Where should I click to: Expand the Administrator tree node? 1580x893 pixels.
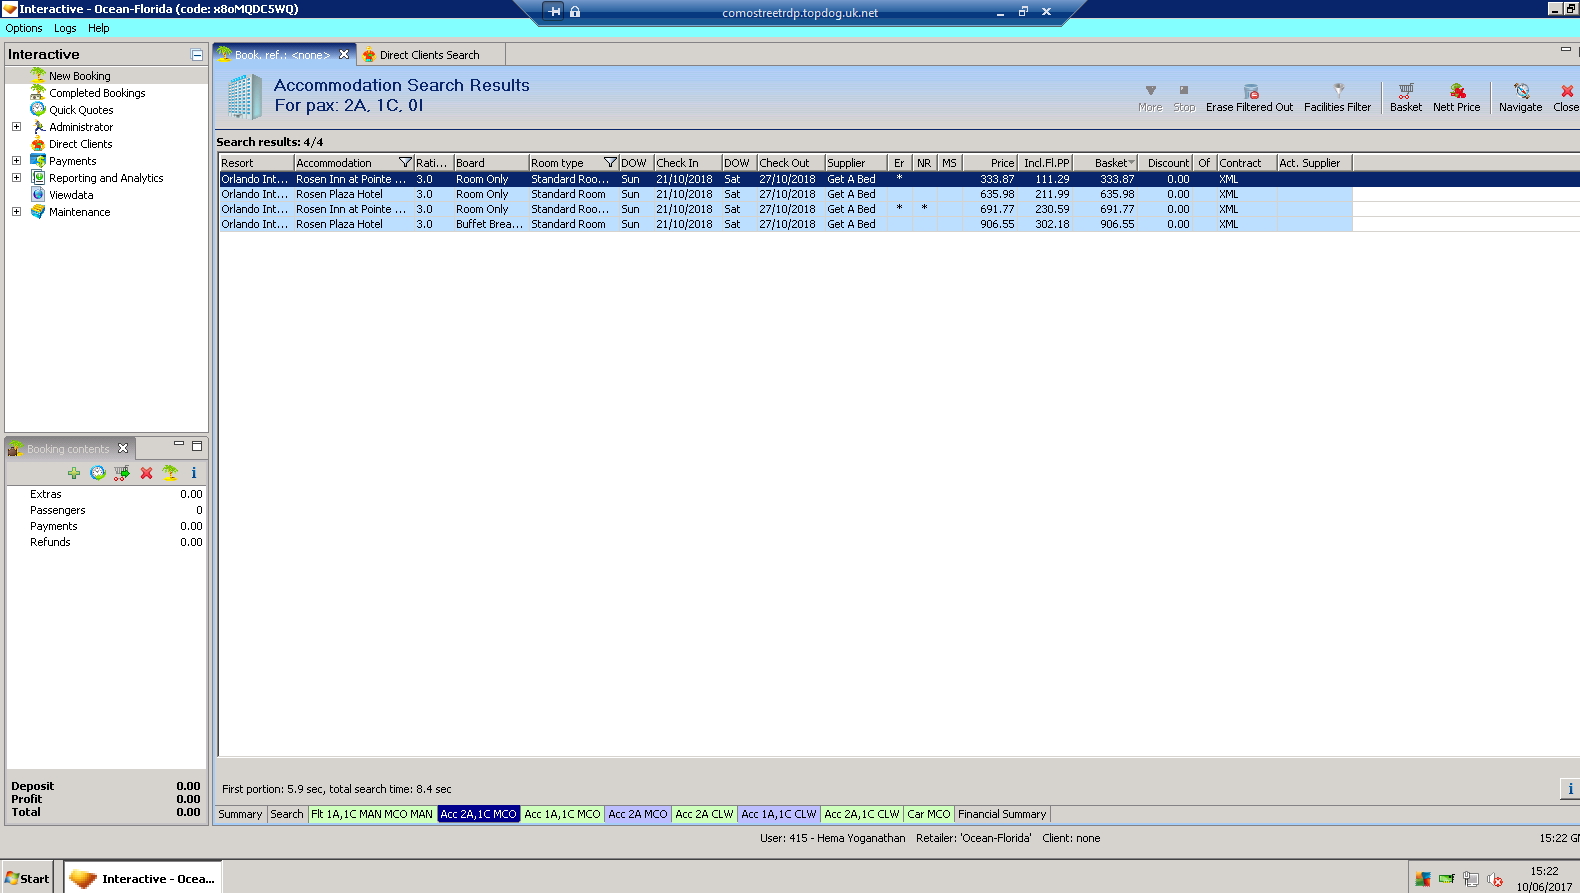point(16,127)
